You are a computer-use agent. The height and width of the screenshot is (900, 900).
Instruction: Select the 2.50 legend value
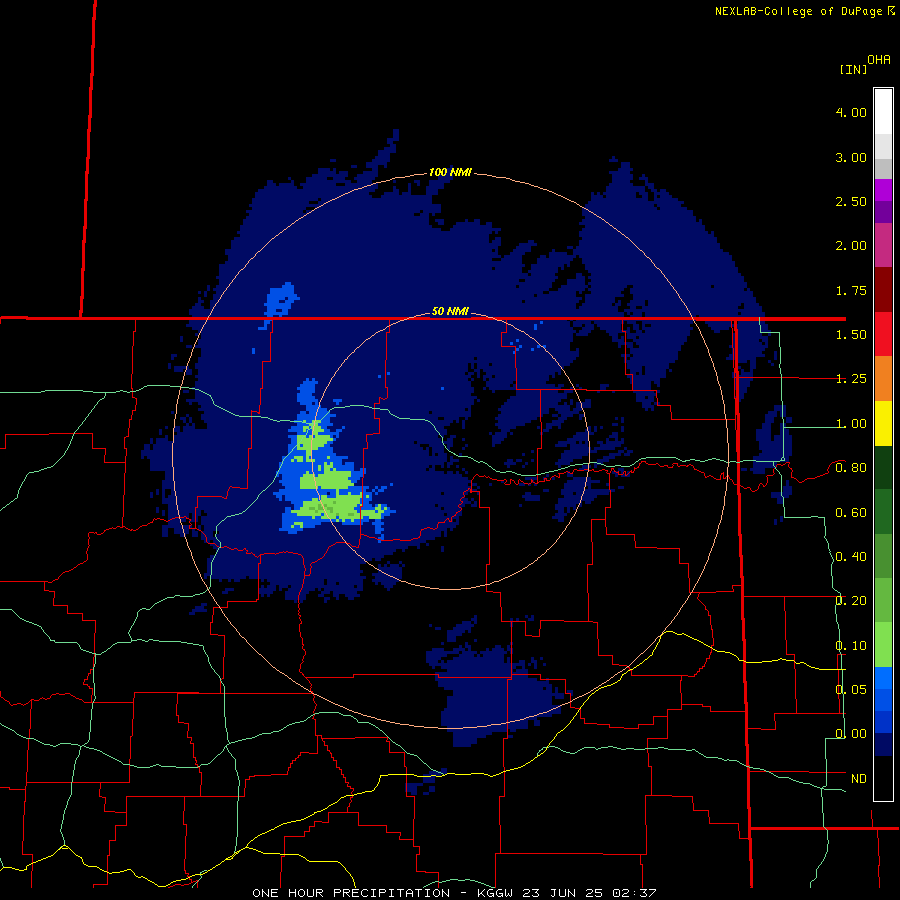click(x=851, y=201)
